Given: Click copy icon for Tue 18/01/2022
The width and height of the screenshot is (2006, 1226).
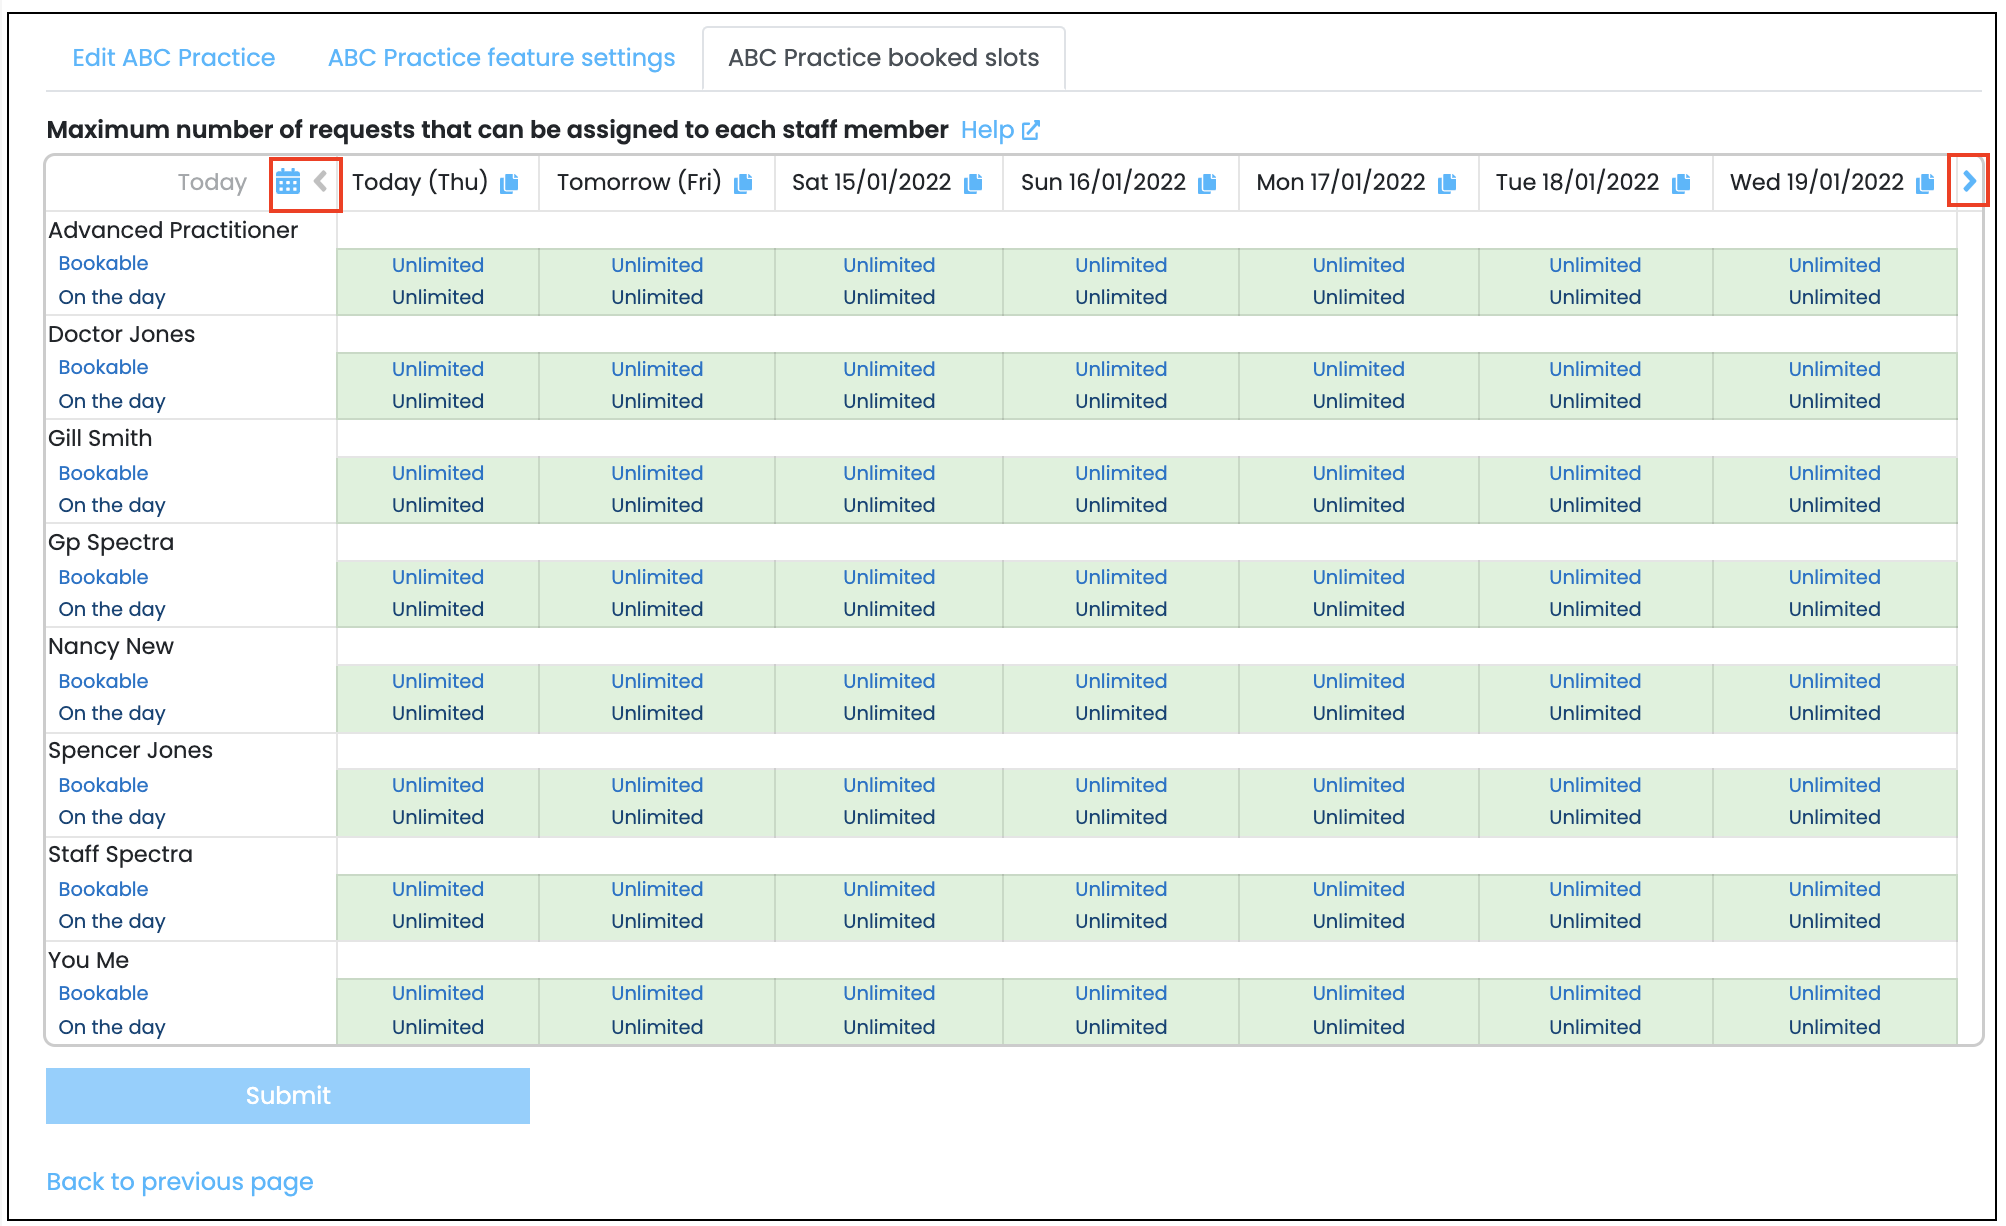Looking at the screenshot, I should (1681, 183).
